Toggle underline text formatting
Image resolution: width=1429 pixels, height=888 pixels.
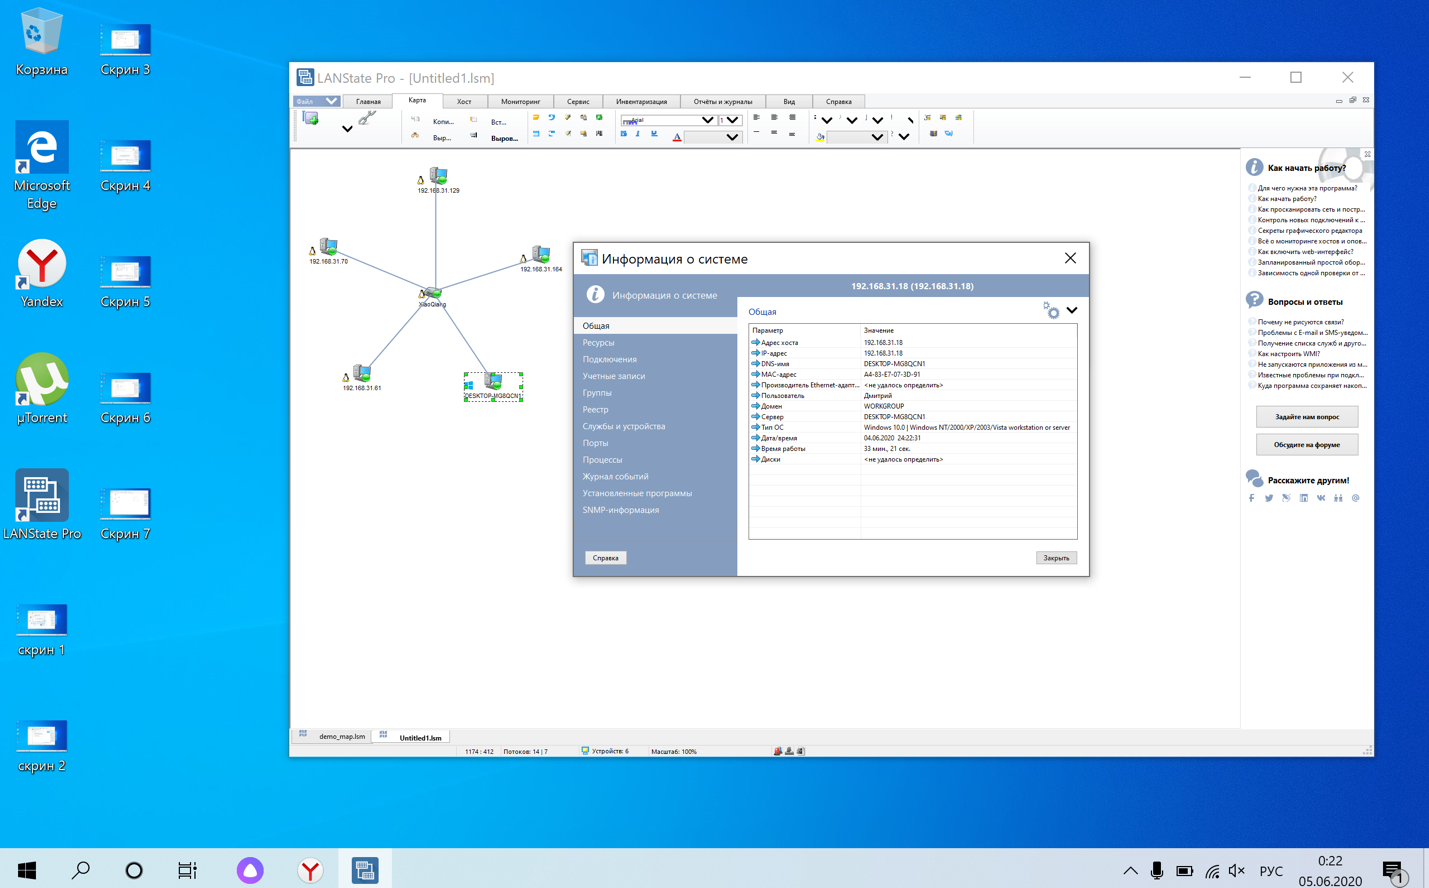(654, 134)
